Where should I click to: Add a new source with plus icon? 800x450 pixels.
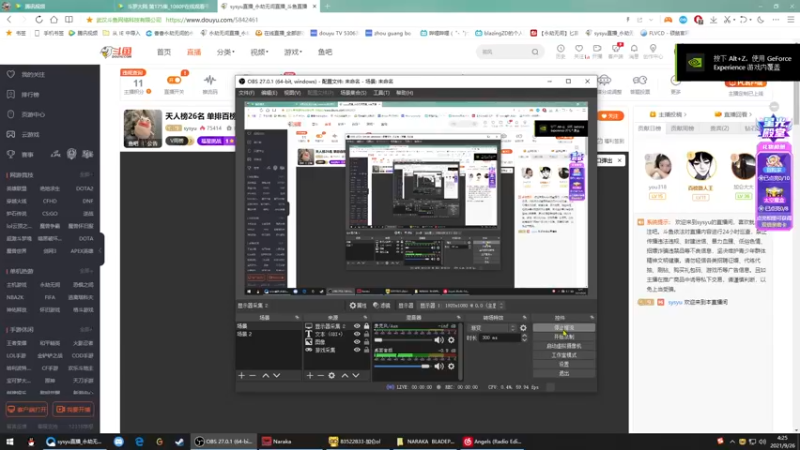click(310, 376)
